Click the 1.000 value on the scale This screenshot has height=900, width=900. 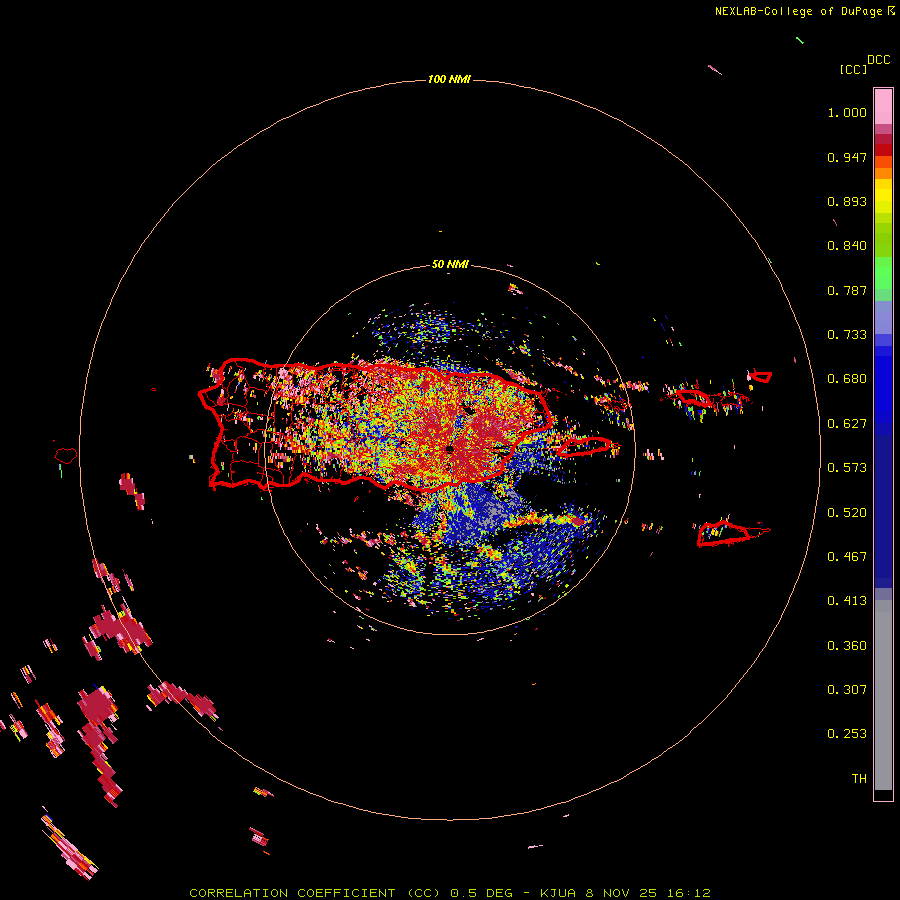pos(847,112)
